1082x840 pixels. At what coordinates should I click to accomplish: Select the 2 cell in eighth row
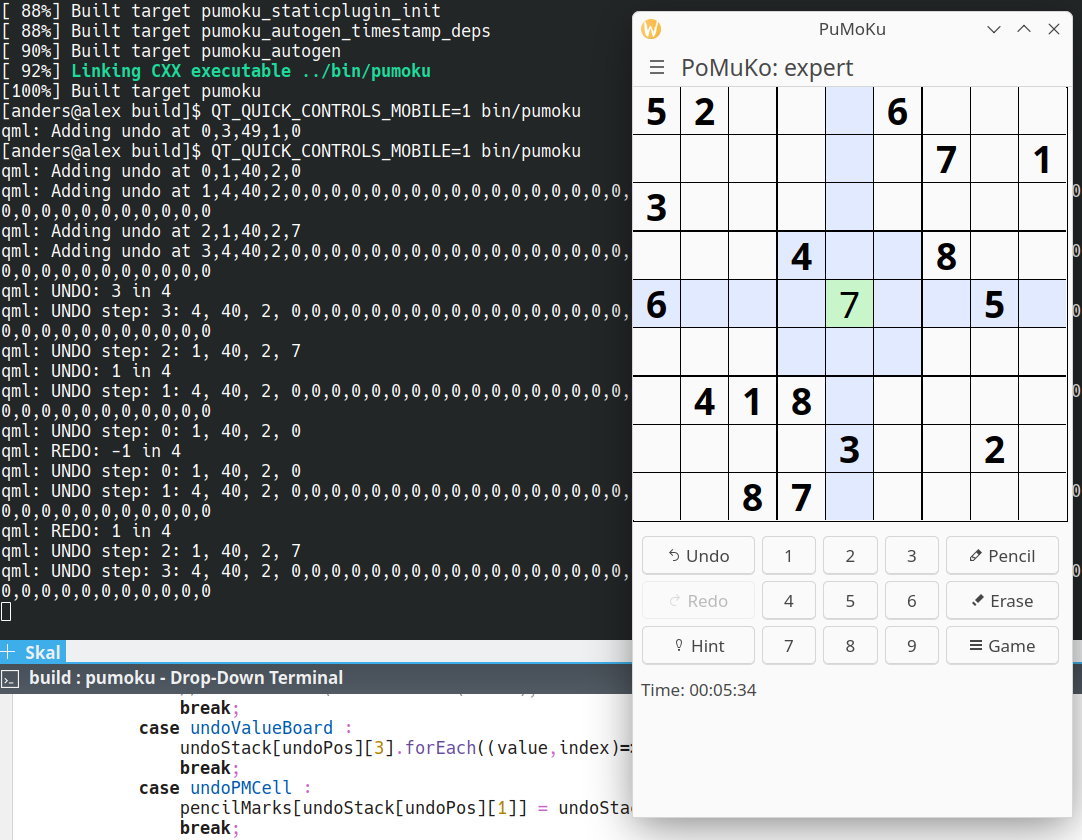[994, 449]
